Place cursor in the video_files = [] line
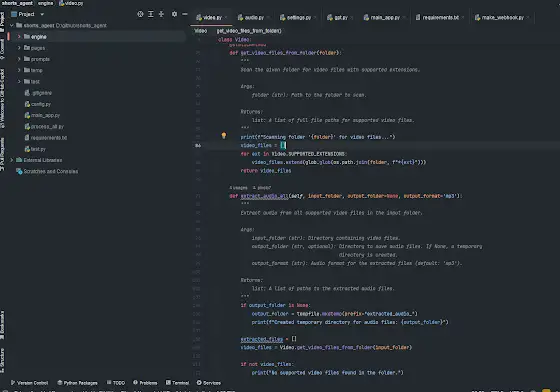The width and height of the screenshot is (560, 392). pyautogui.click(x=263, y=145)
